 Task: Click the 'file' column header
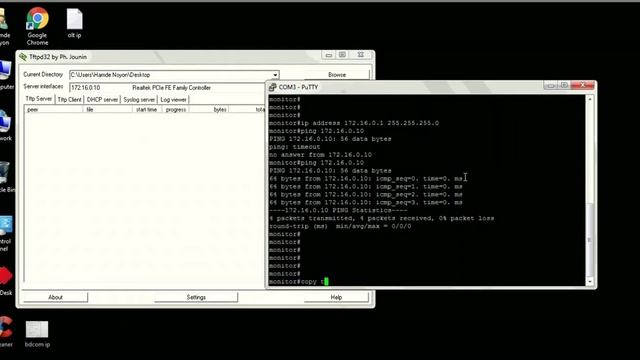coord(107,109)
